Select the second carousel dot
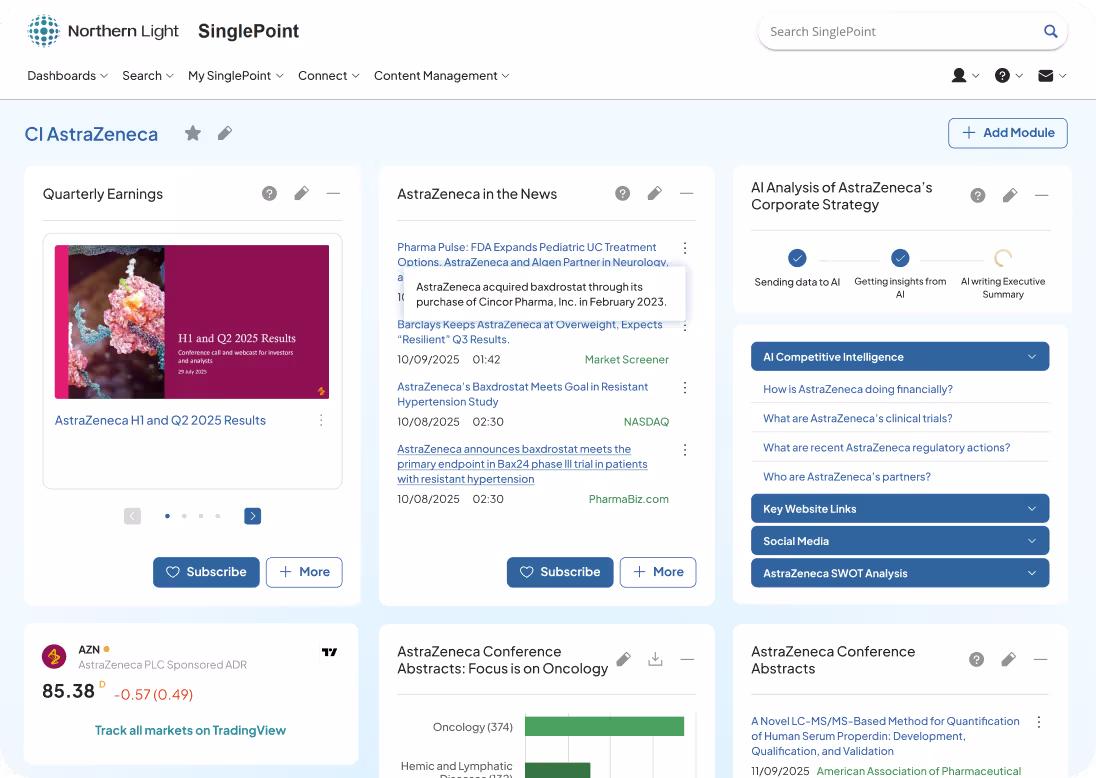Image resolution: width=1096 pixels, height=778 pixels. pyautogui.click(x=184, y=516)
